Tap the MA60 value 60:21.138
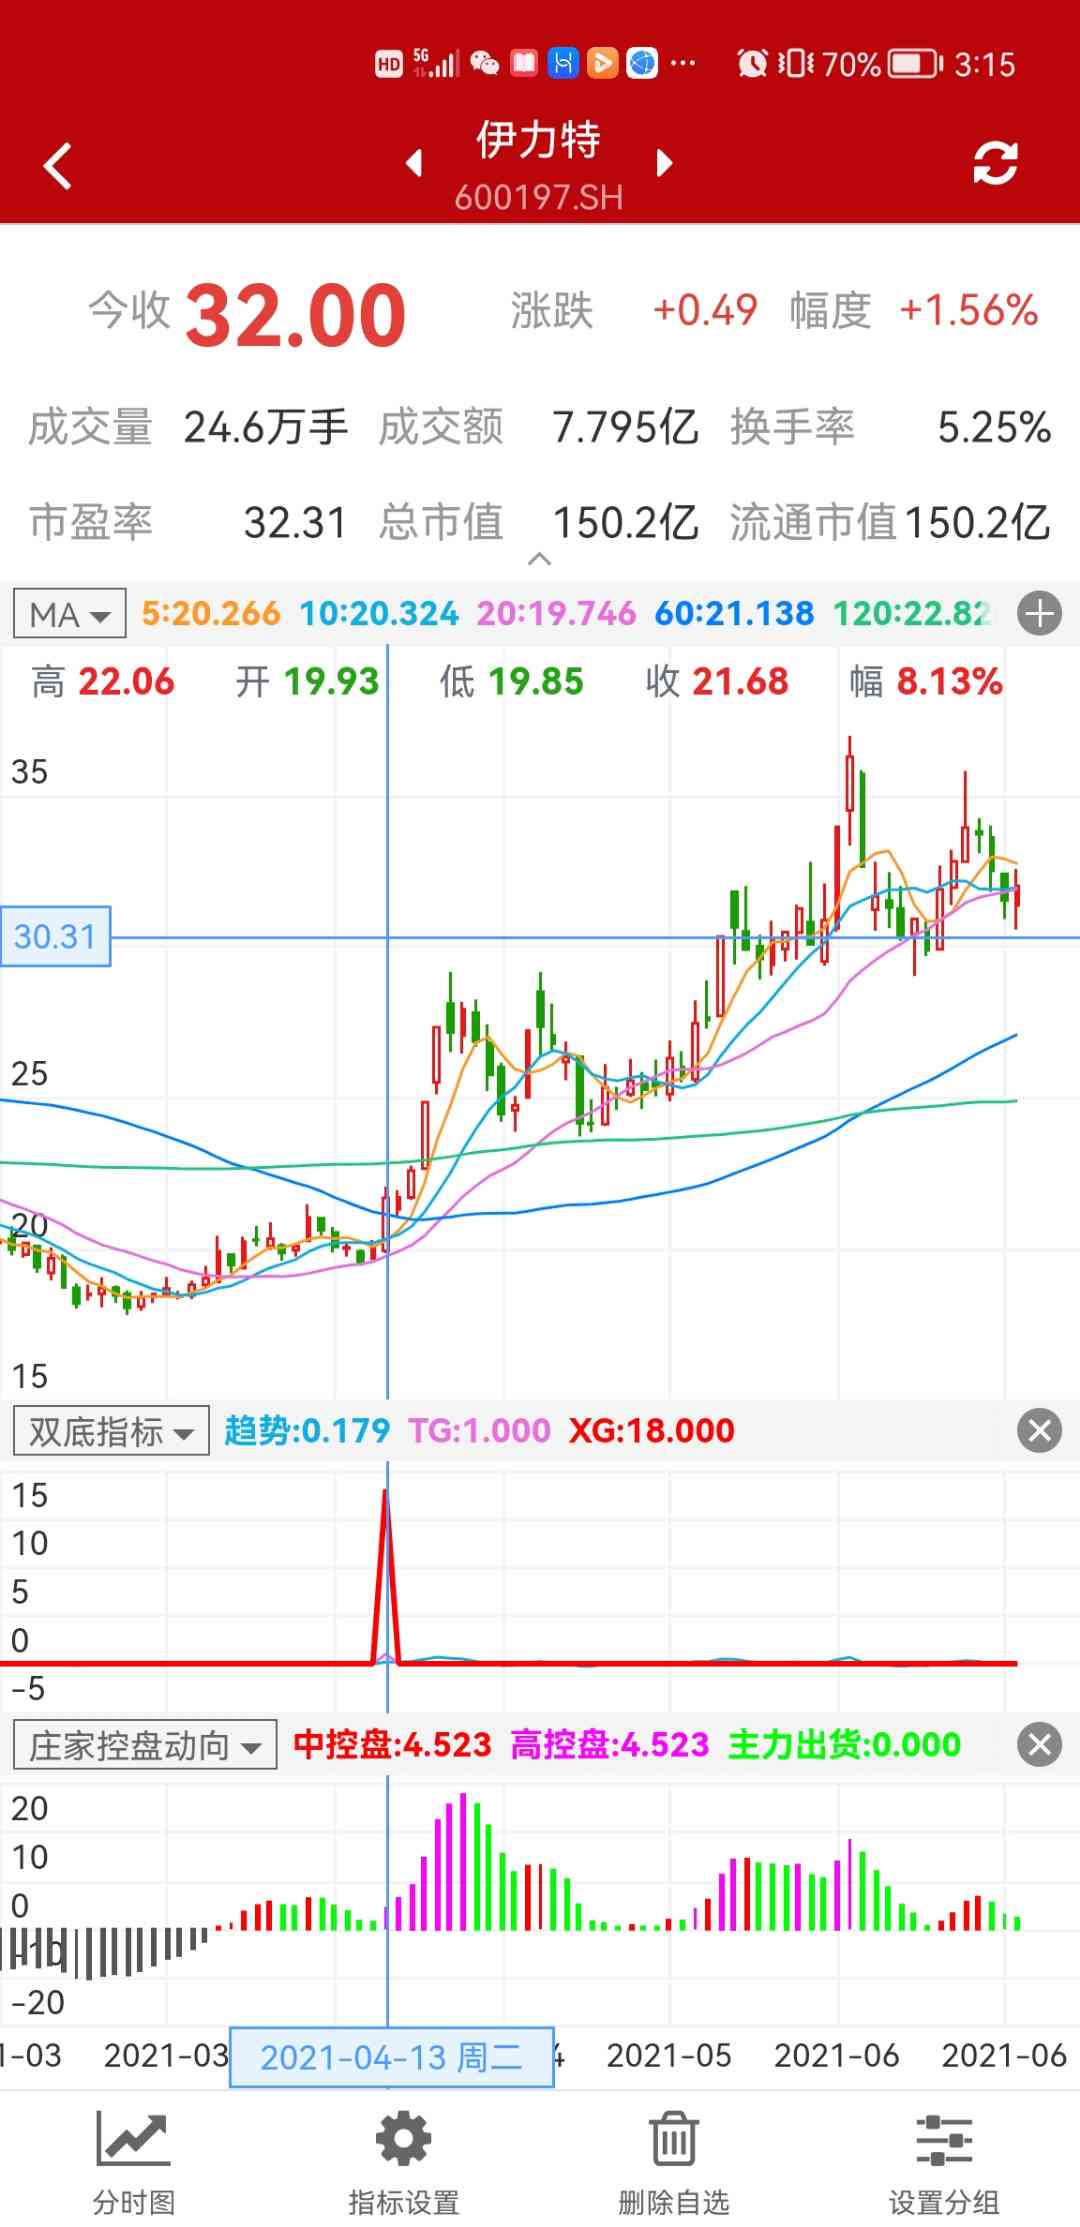Viewport: 1080px width, 2227px height. pyautogui.click(x=734, y=613)
